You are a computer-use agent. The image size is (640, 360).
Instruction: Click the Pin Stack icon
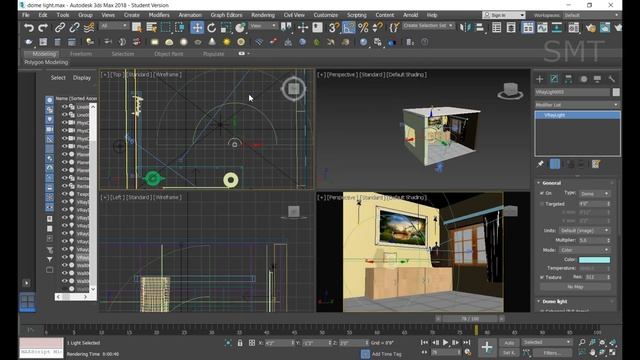540,164
